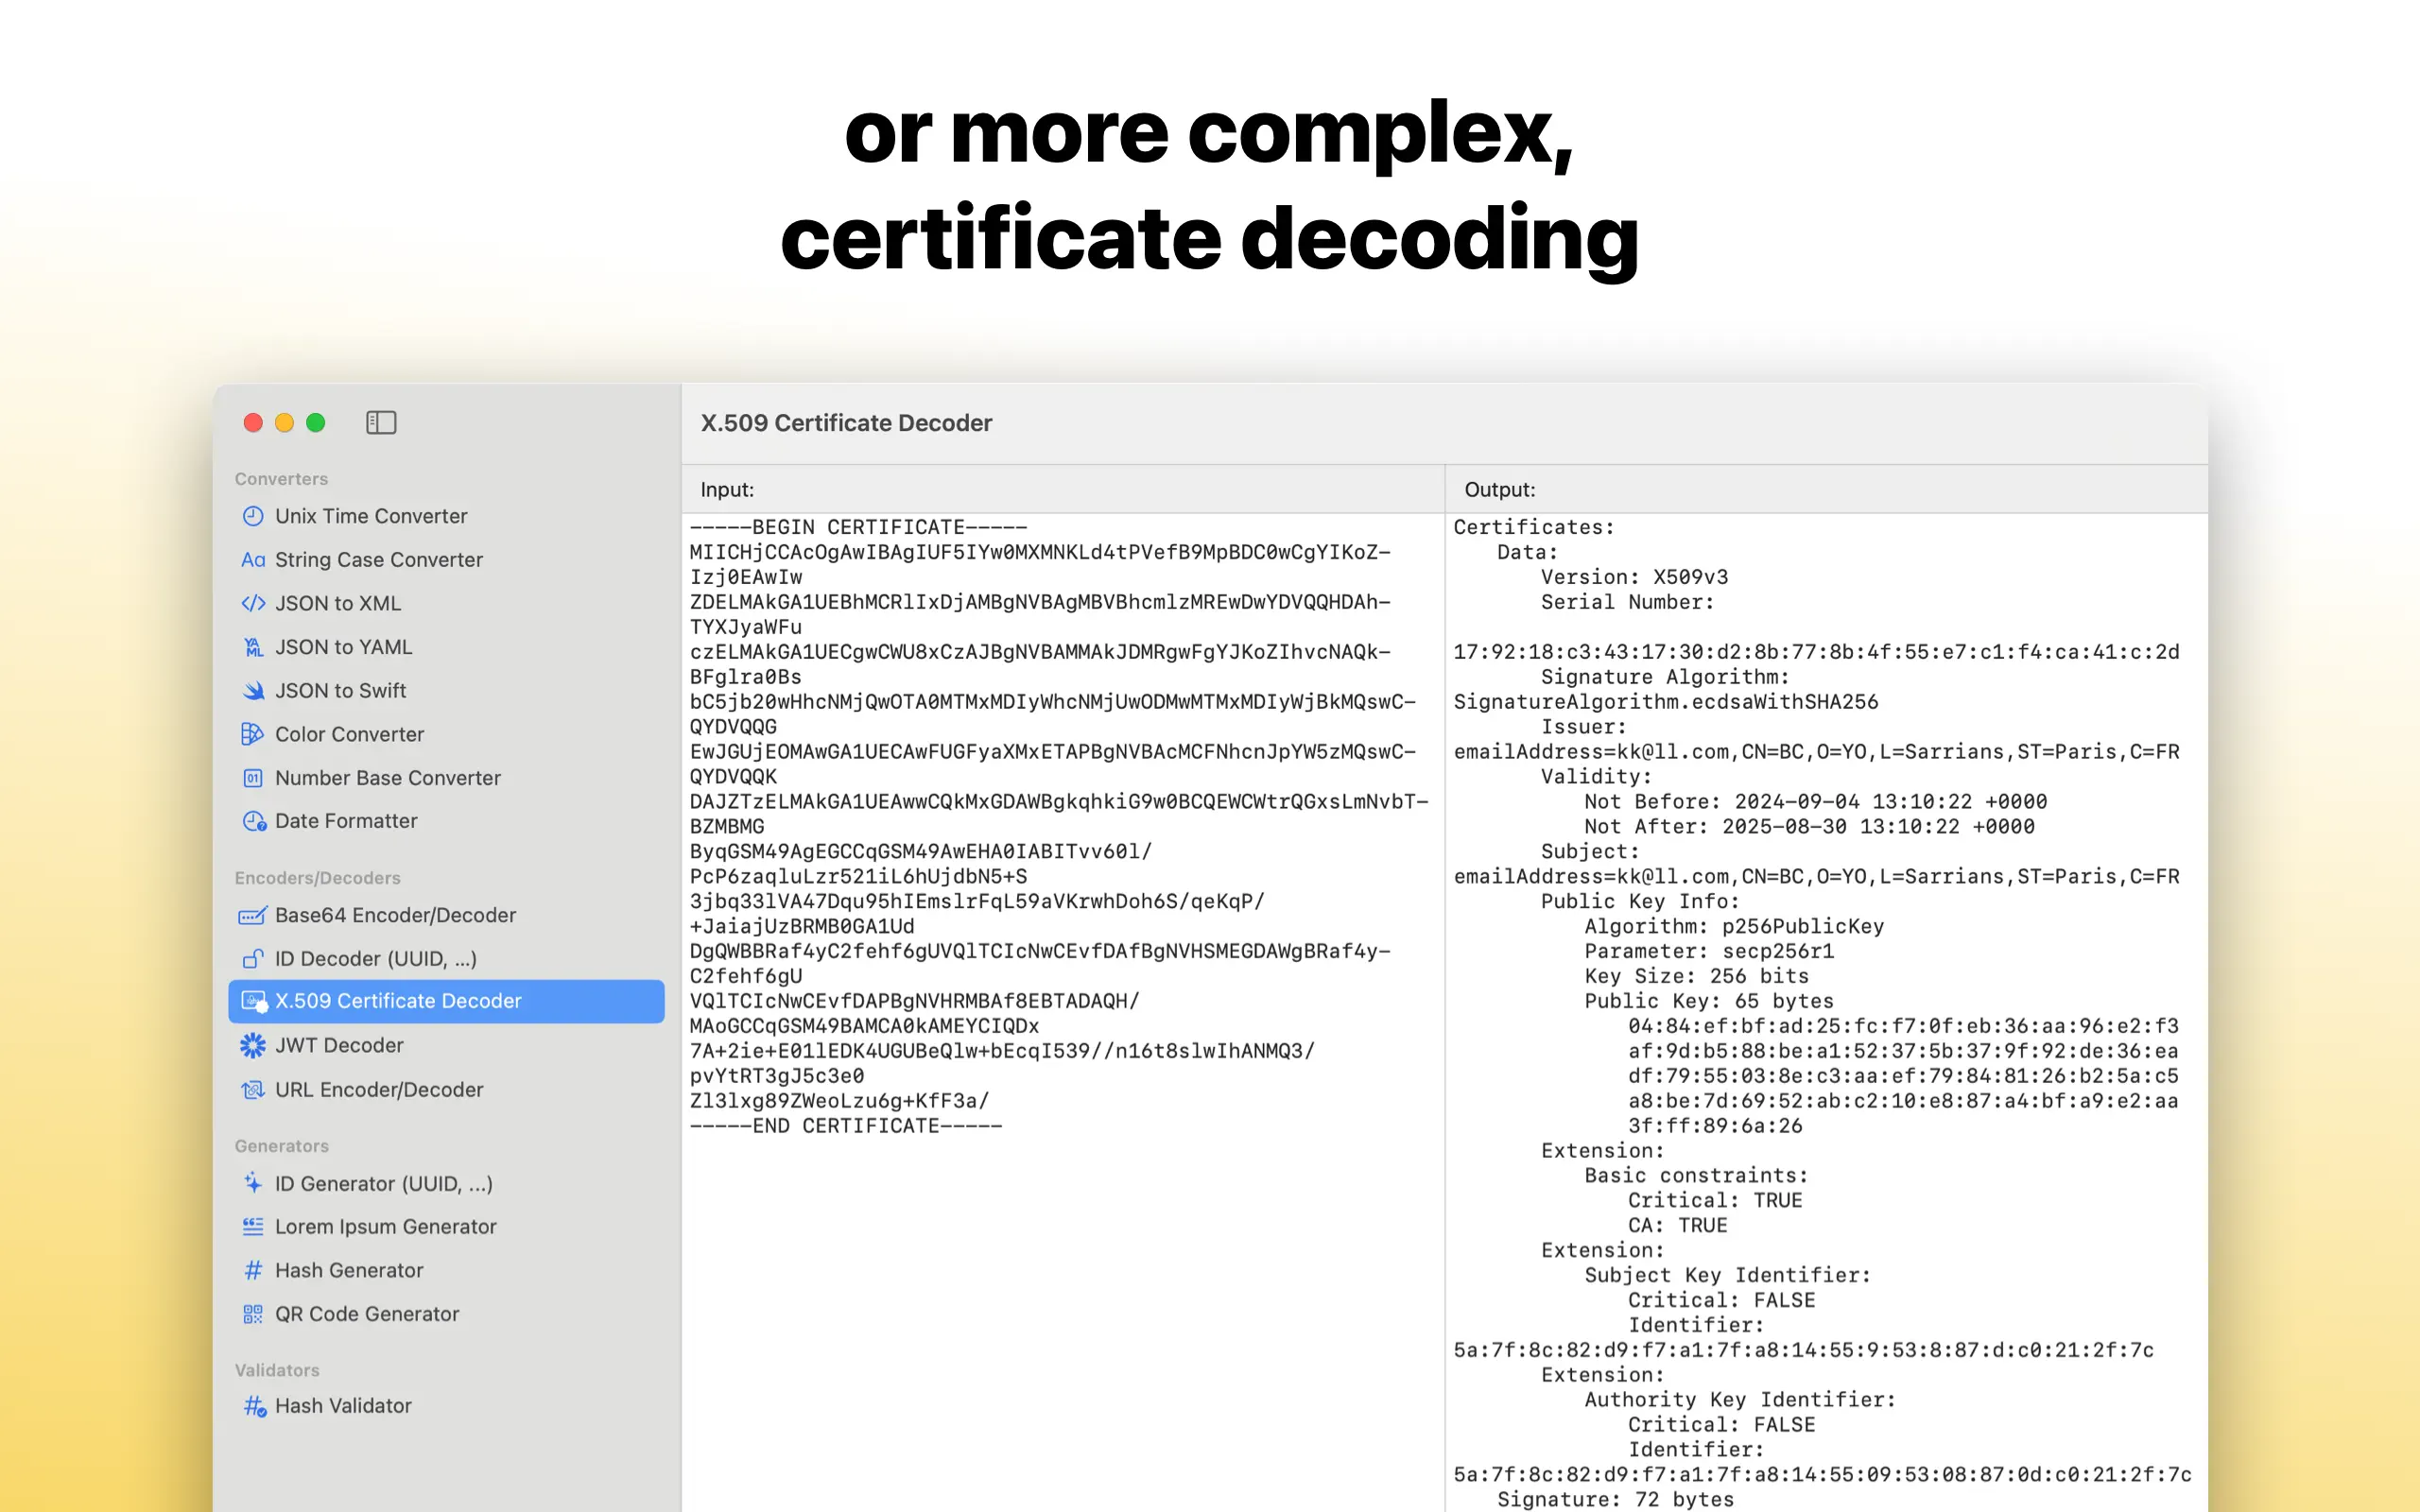This screenshot has height=1512, width=2420.
Task: Click inside the certificate Input text area
Action: point(1062,1300)
